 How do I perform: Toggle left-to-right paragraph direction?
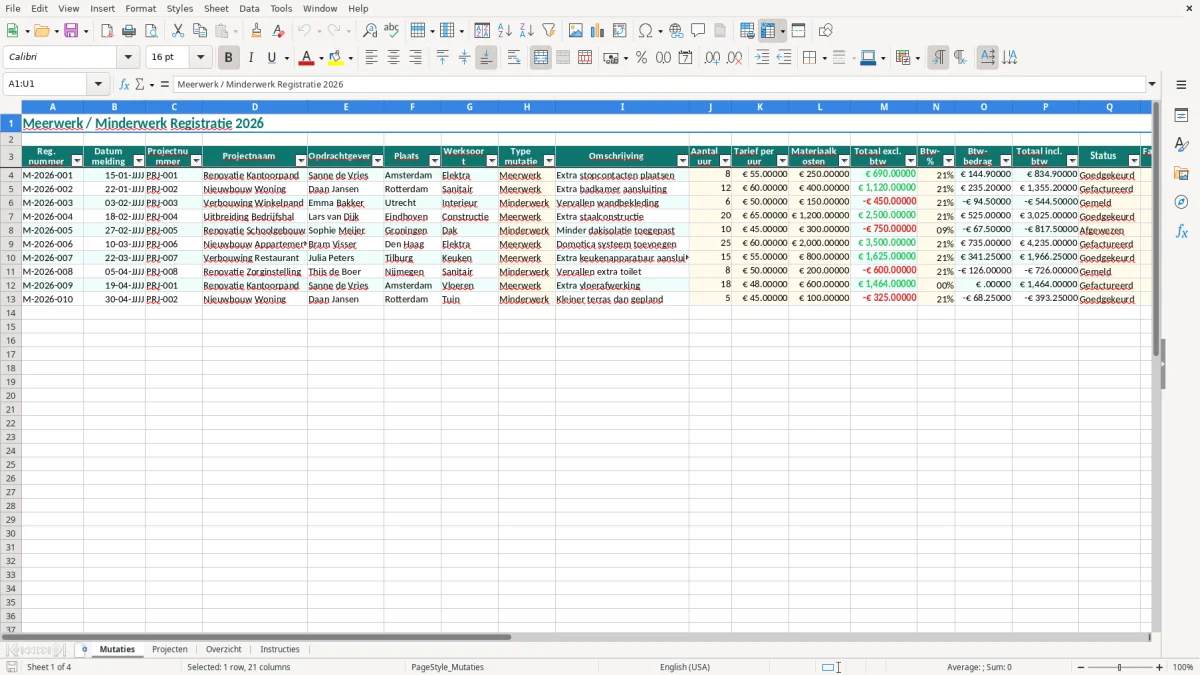click(x=938, y=58)
